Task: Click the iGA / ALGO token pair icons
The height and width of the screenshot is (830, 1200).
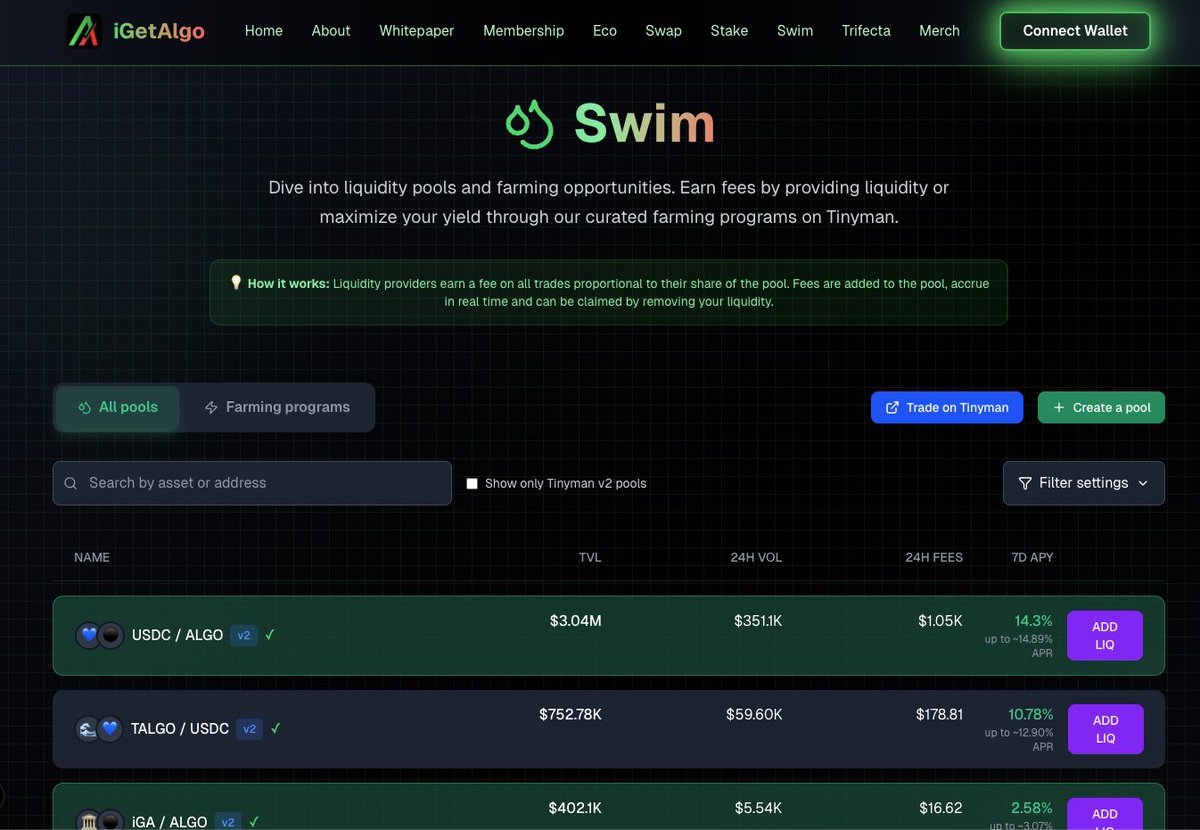Action: pos(100,821)
